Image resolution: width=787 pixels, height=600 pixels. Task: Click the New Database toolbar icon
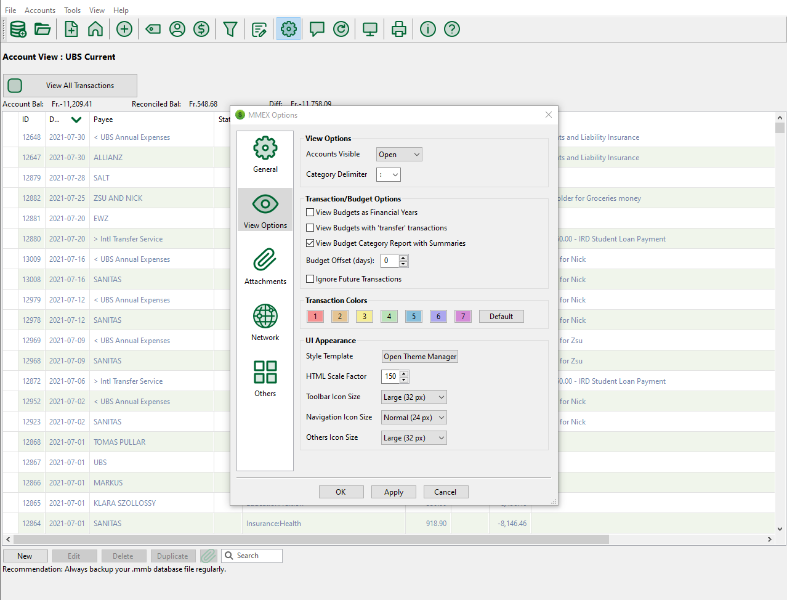tap(18, 29)
